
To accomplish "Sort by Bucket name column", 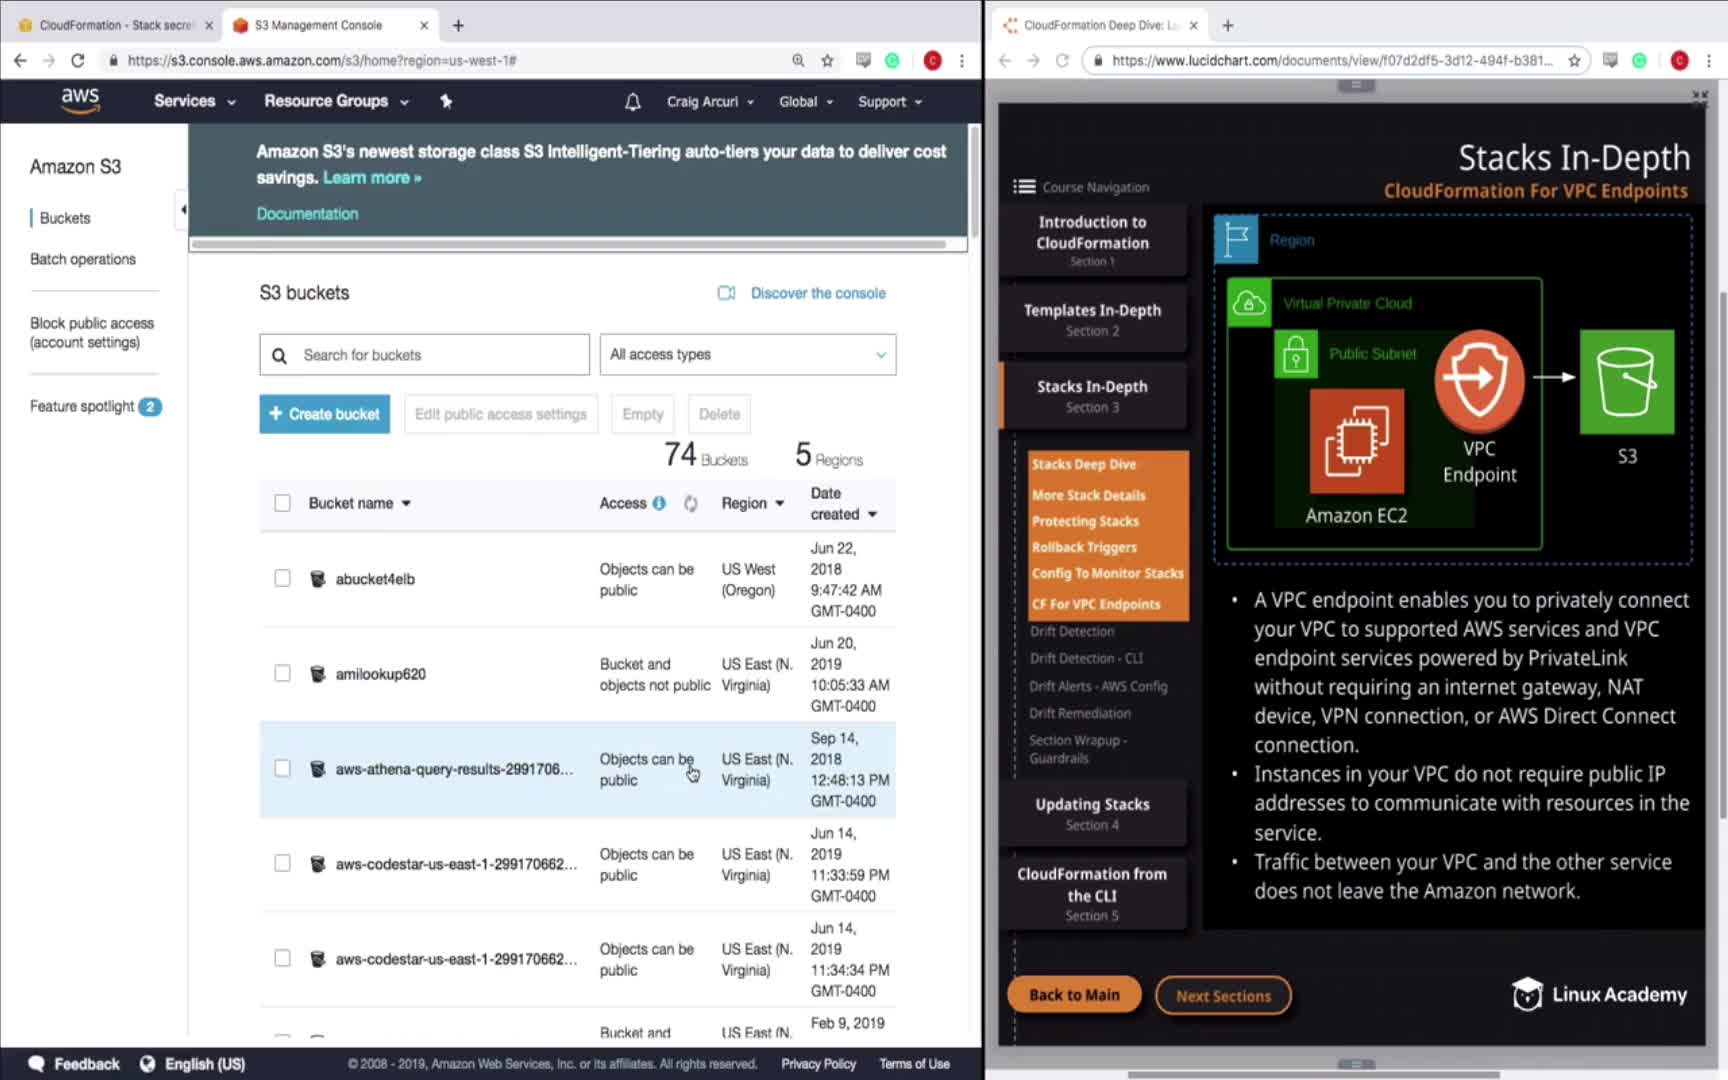I will 359,503.
